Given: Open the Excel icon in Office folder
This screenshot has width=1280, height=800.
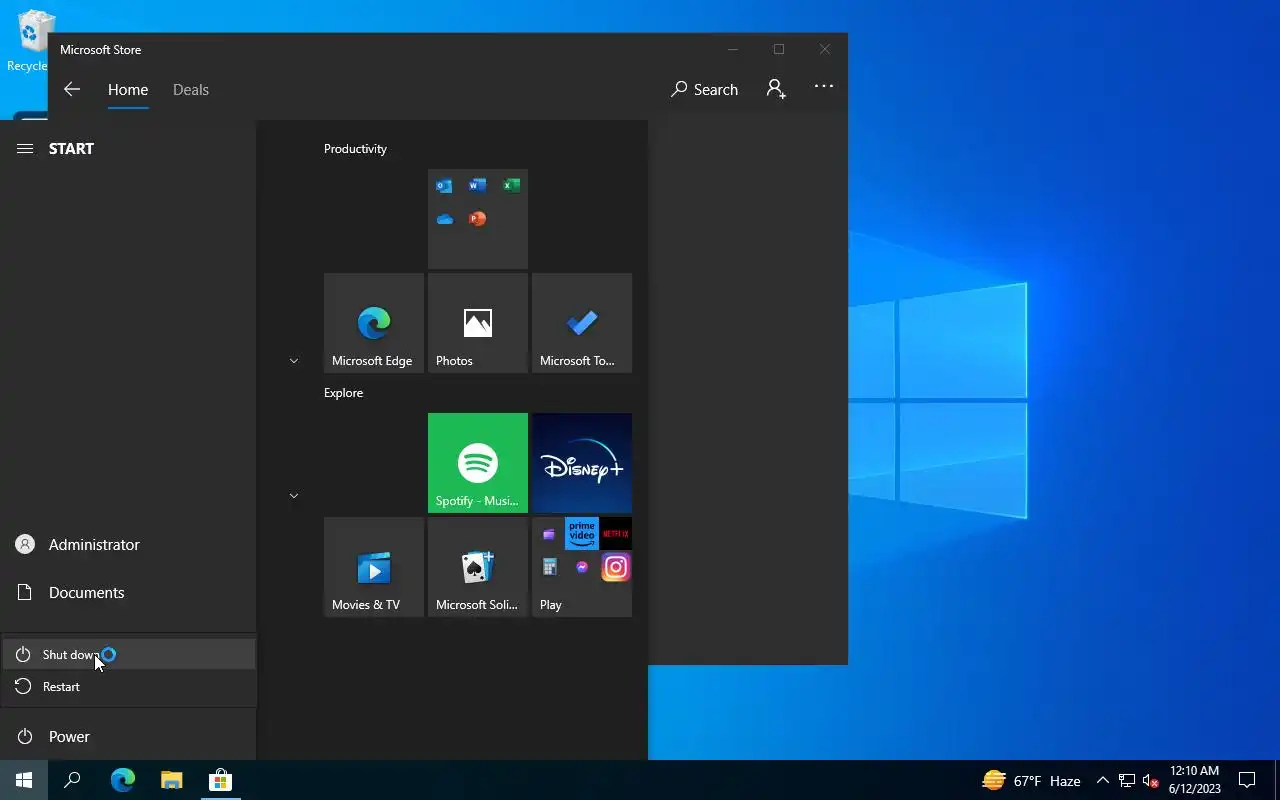Looking at the screenshot, I should tap(511, 185).
